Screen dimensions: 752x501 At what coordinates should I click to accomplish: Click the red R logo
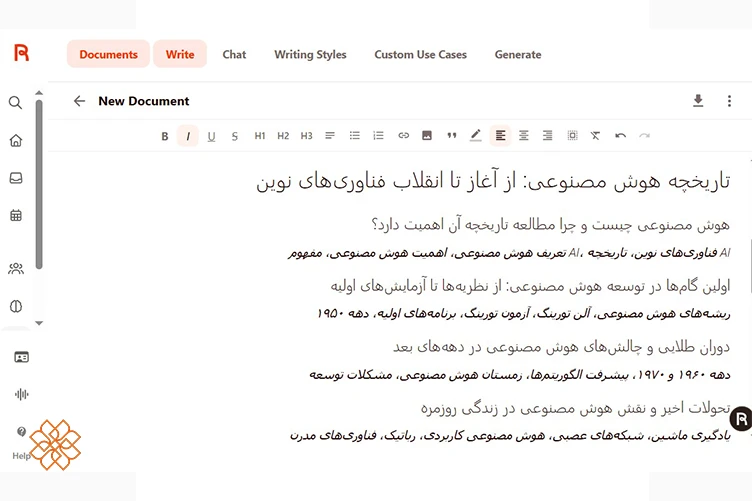click(x=21, y=53)
